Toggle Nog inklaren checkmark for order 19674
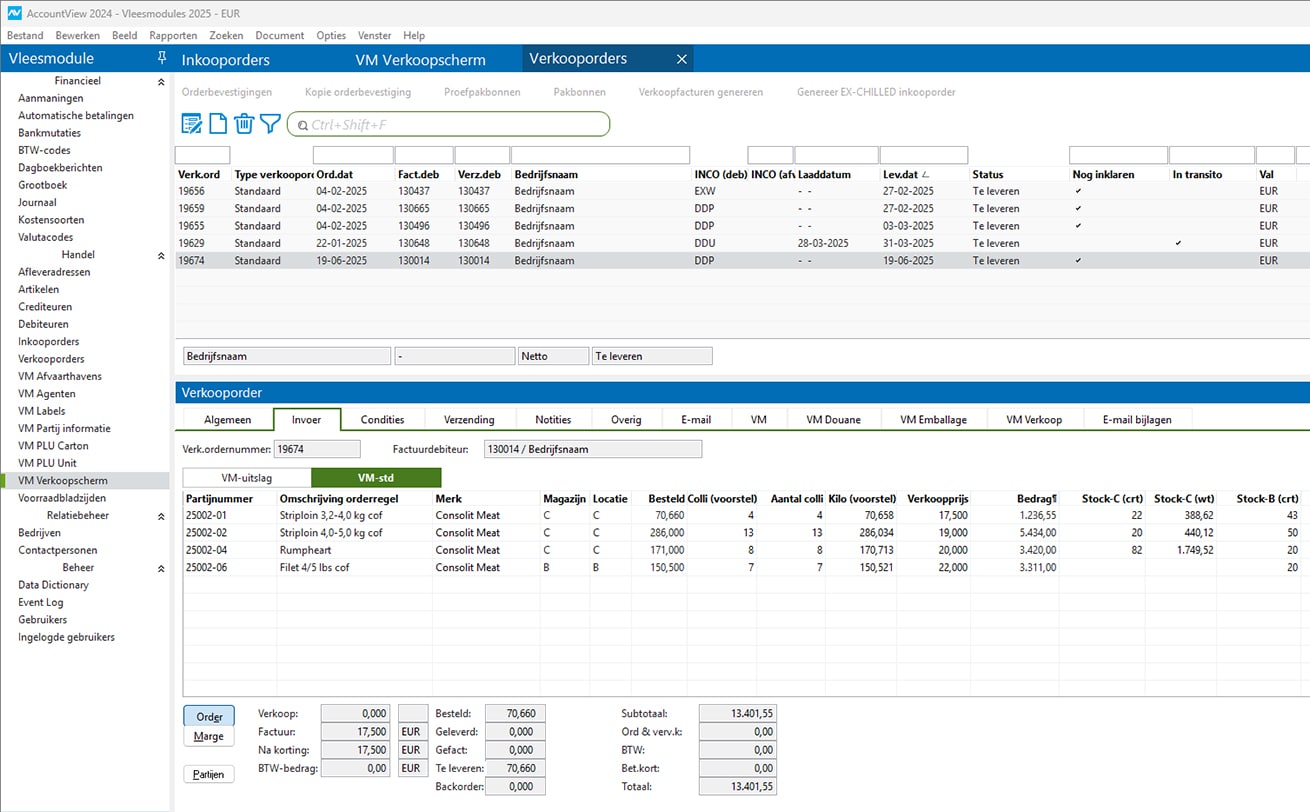Screen dimensions: 1310x812 (x=1078, y=260)
